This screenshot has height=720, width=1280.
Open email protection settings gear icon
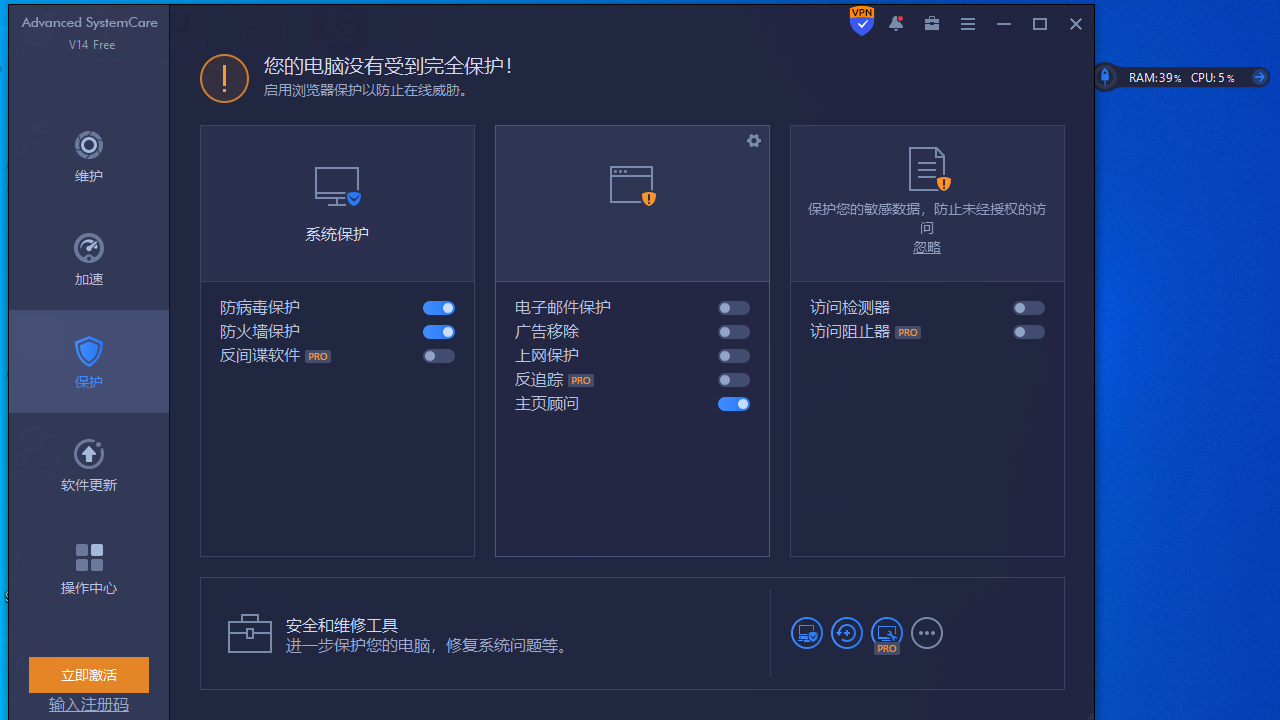pos(754,140)
